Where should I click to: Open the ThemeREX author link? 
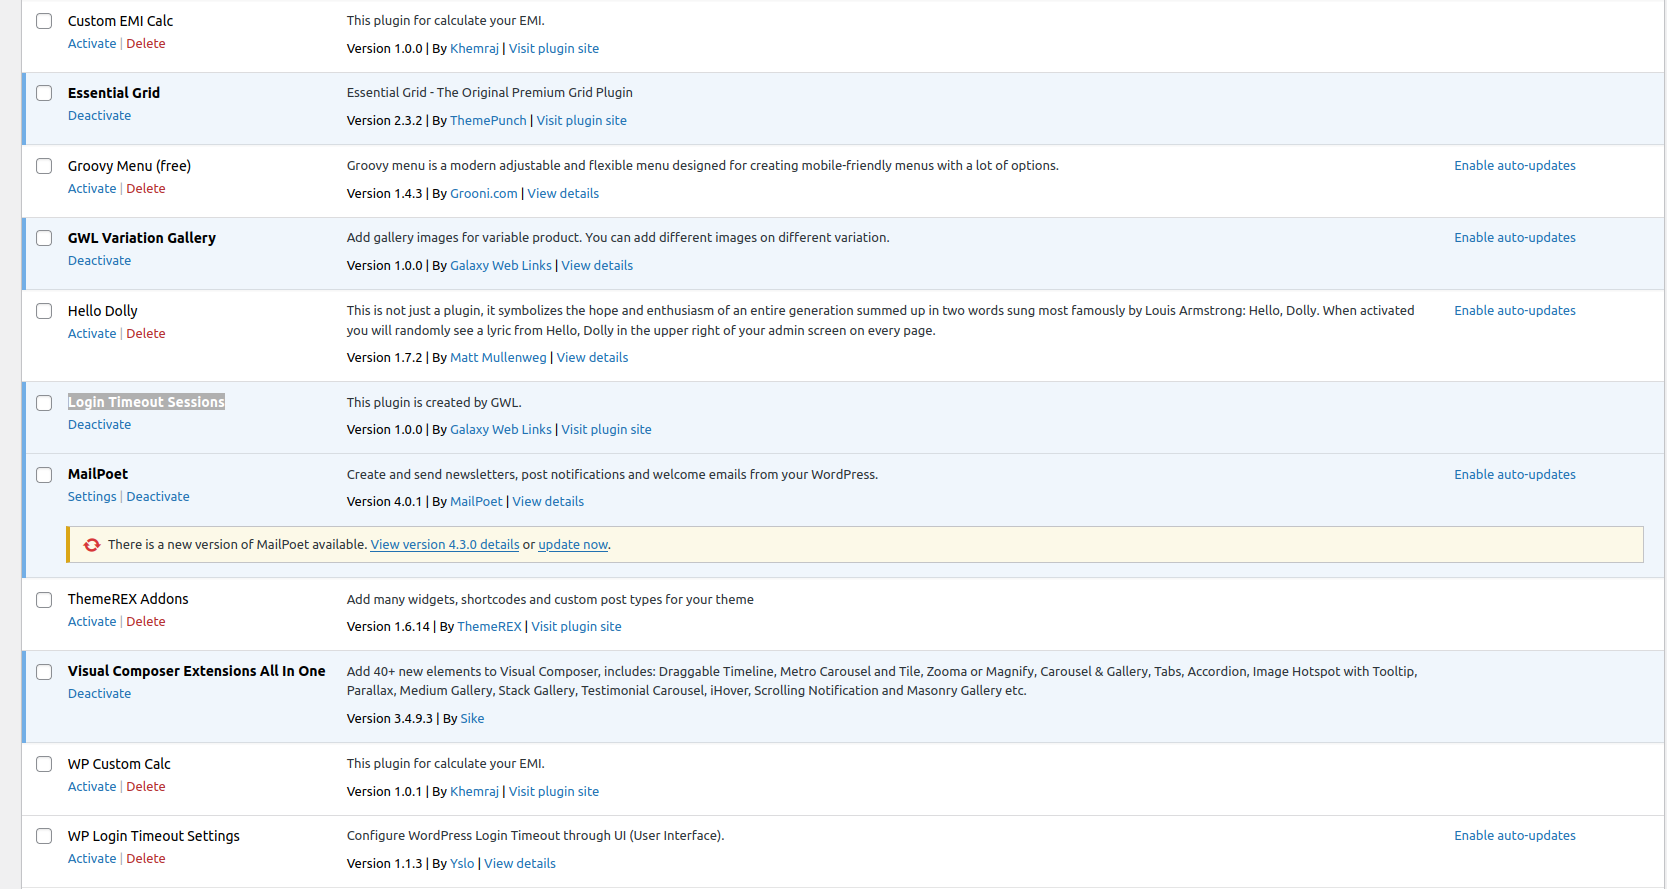[x=489, y=627]
